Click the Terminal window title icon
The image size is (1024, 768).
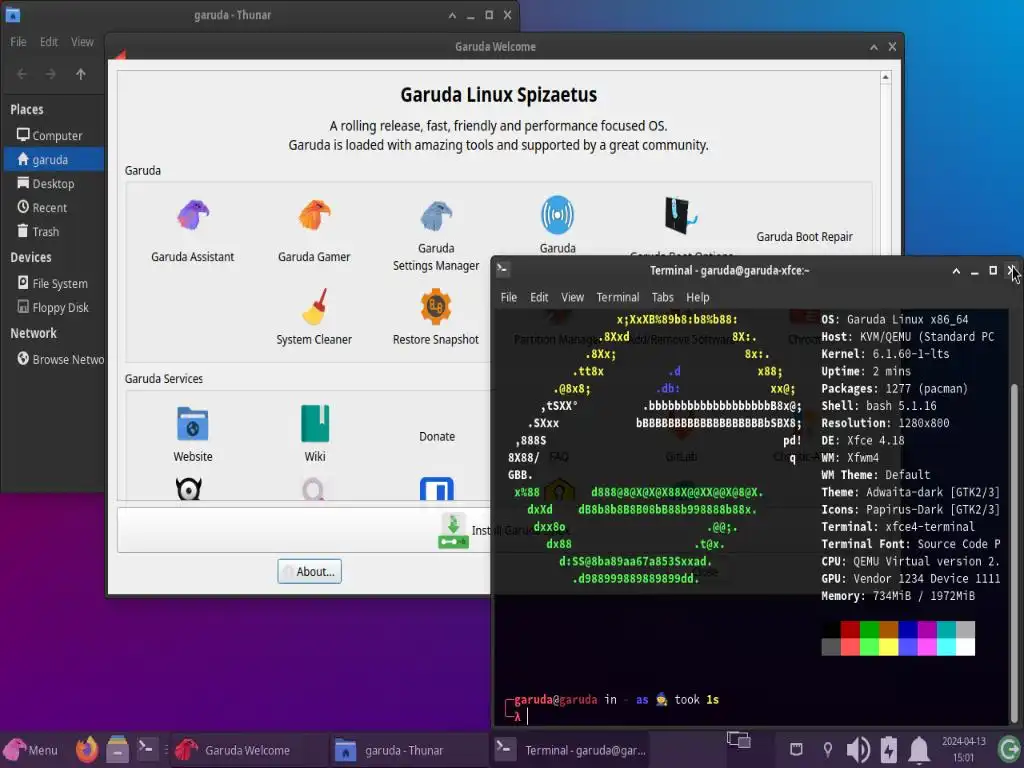click(x=503, y=270)
